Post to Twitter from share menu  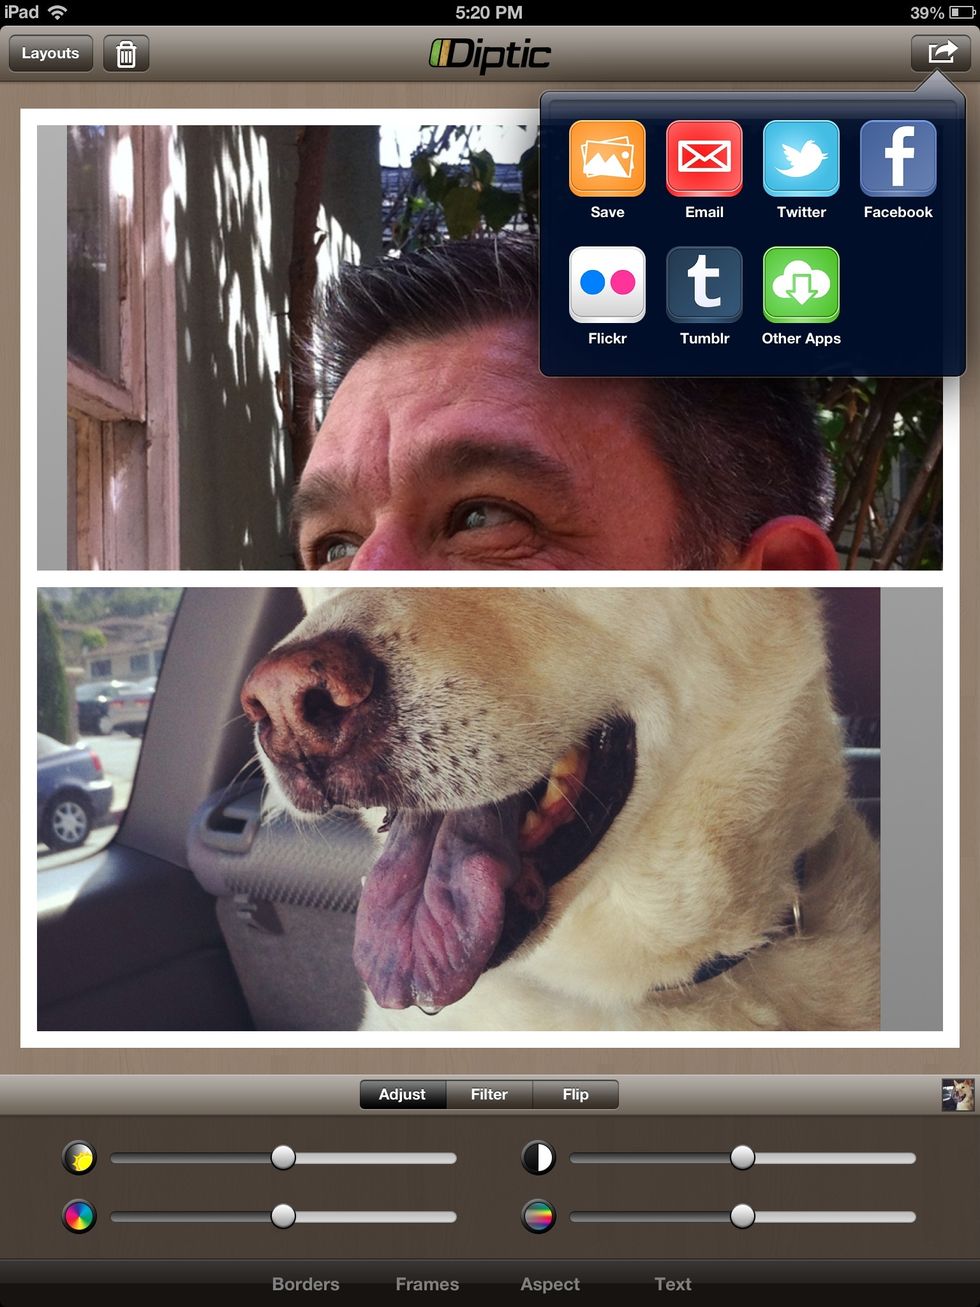coord(801,158)
